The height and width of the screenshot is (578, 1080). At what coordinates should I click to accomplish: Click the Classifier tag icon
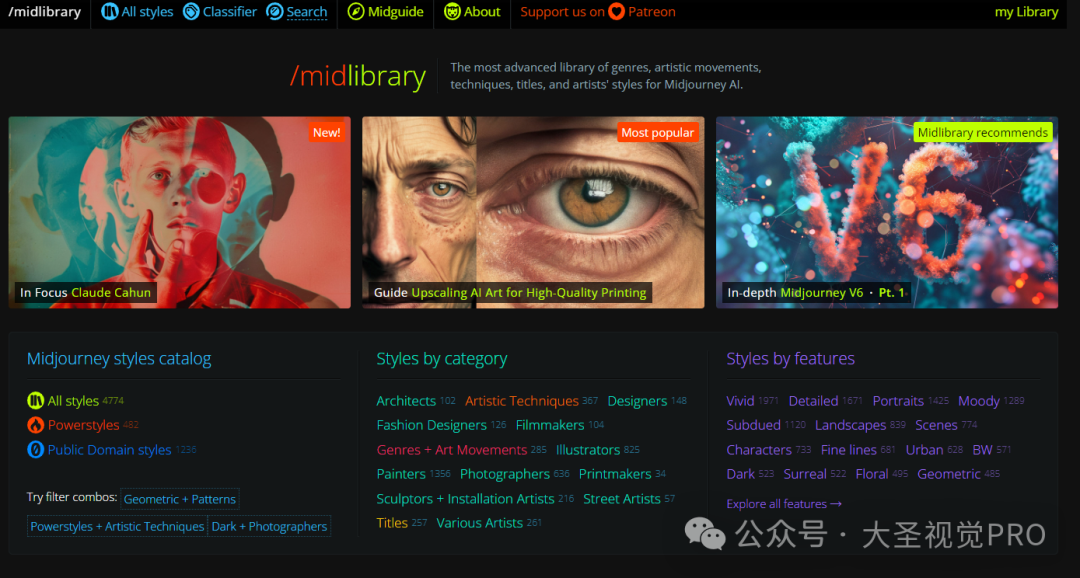click(191, 12)
